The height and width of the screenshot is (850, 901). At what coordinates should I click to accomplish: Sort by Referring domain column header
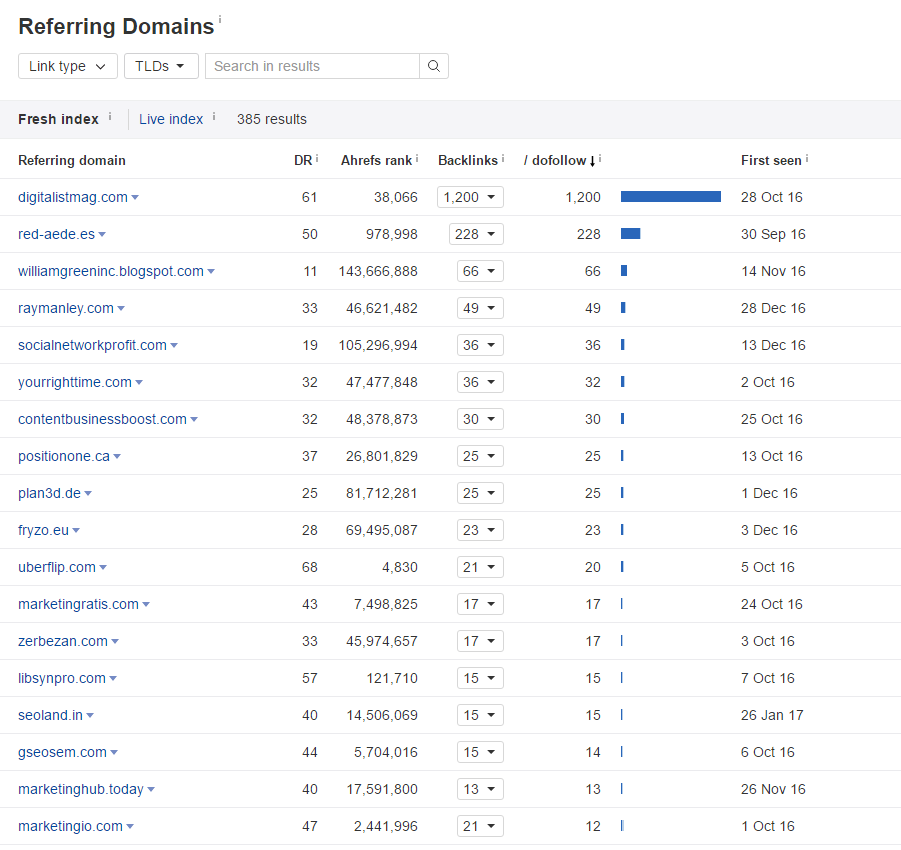tap(72, 160)
